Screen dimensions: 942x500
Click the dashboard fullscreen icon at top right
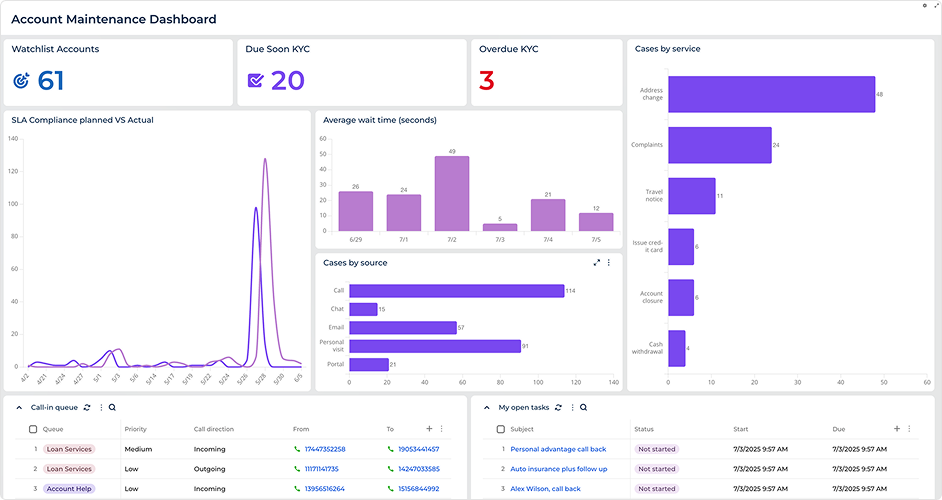point(936,6)
